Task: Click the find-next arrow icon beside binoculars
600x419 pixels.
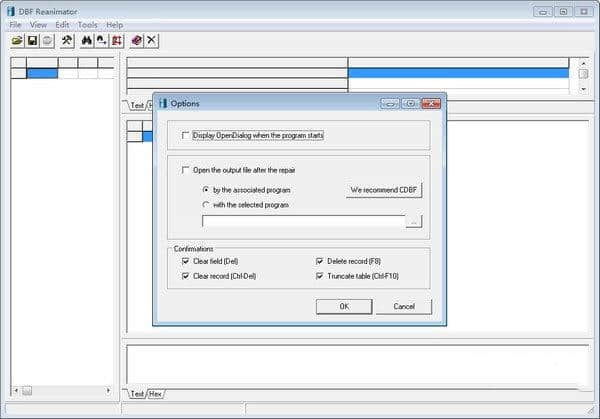Action: tap(102, 41)
